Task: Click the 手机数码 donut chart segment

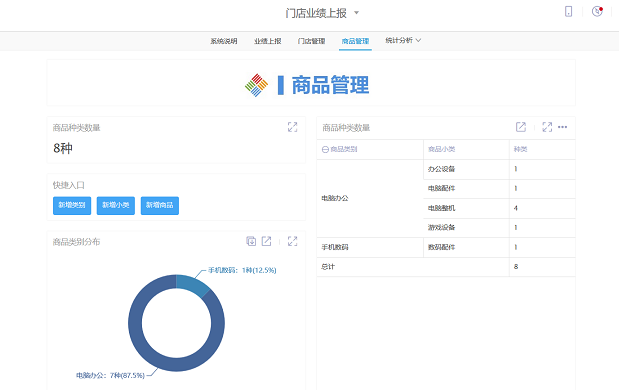Action: click(x=193, y=284)
